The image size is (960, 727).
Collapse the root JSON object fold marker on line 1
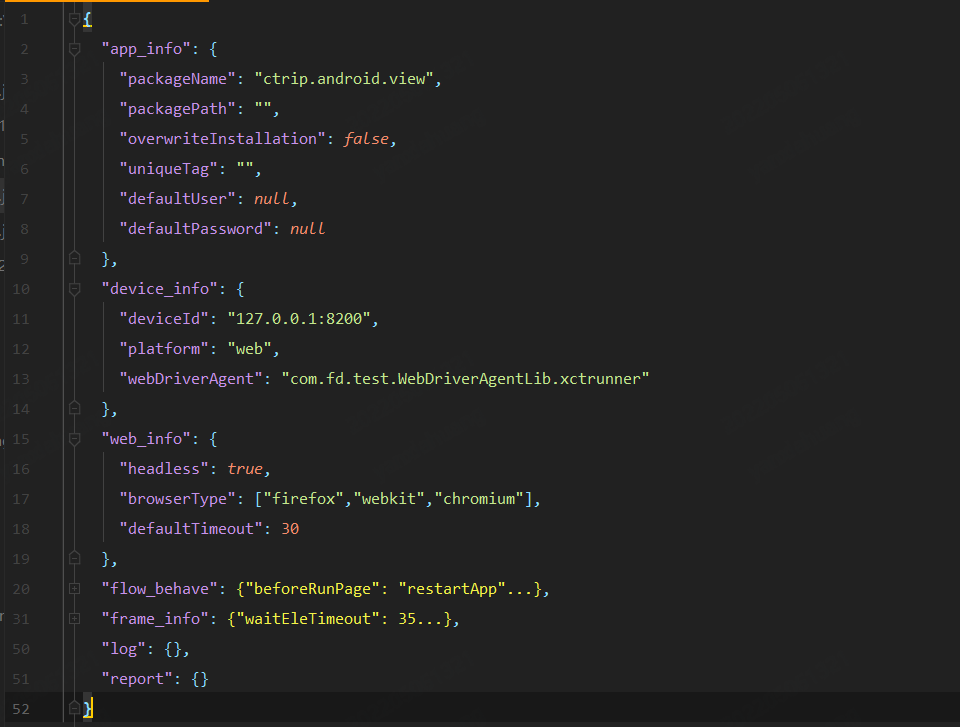point(74,20)
